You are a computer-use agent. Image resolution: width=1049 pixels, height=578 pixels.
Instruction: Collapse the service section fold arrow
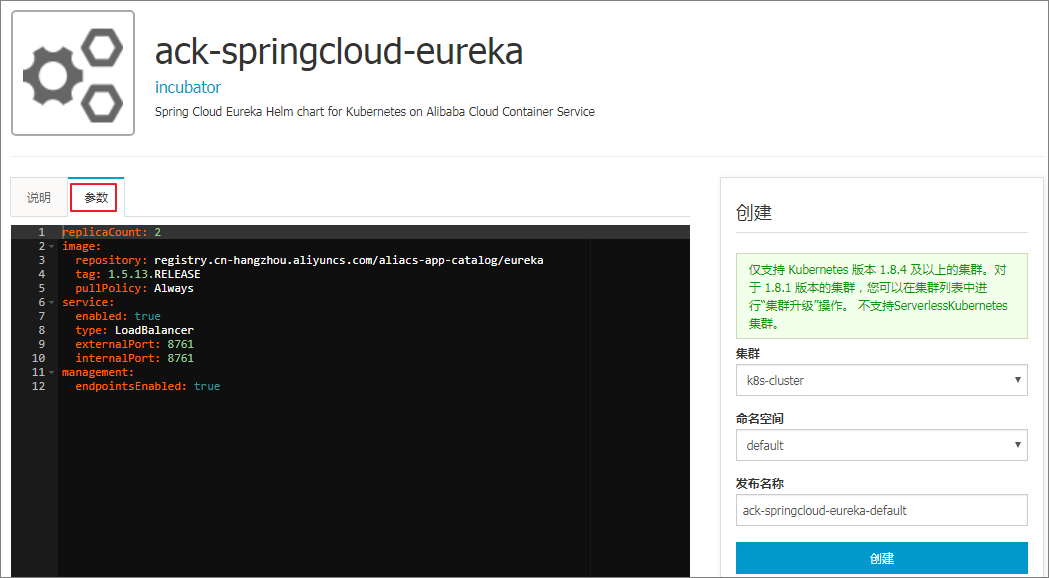52,302
